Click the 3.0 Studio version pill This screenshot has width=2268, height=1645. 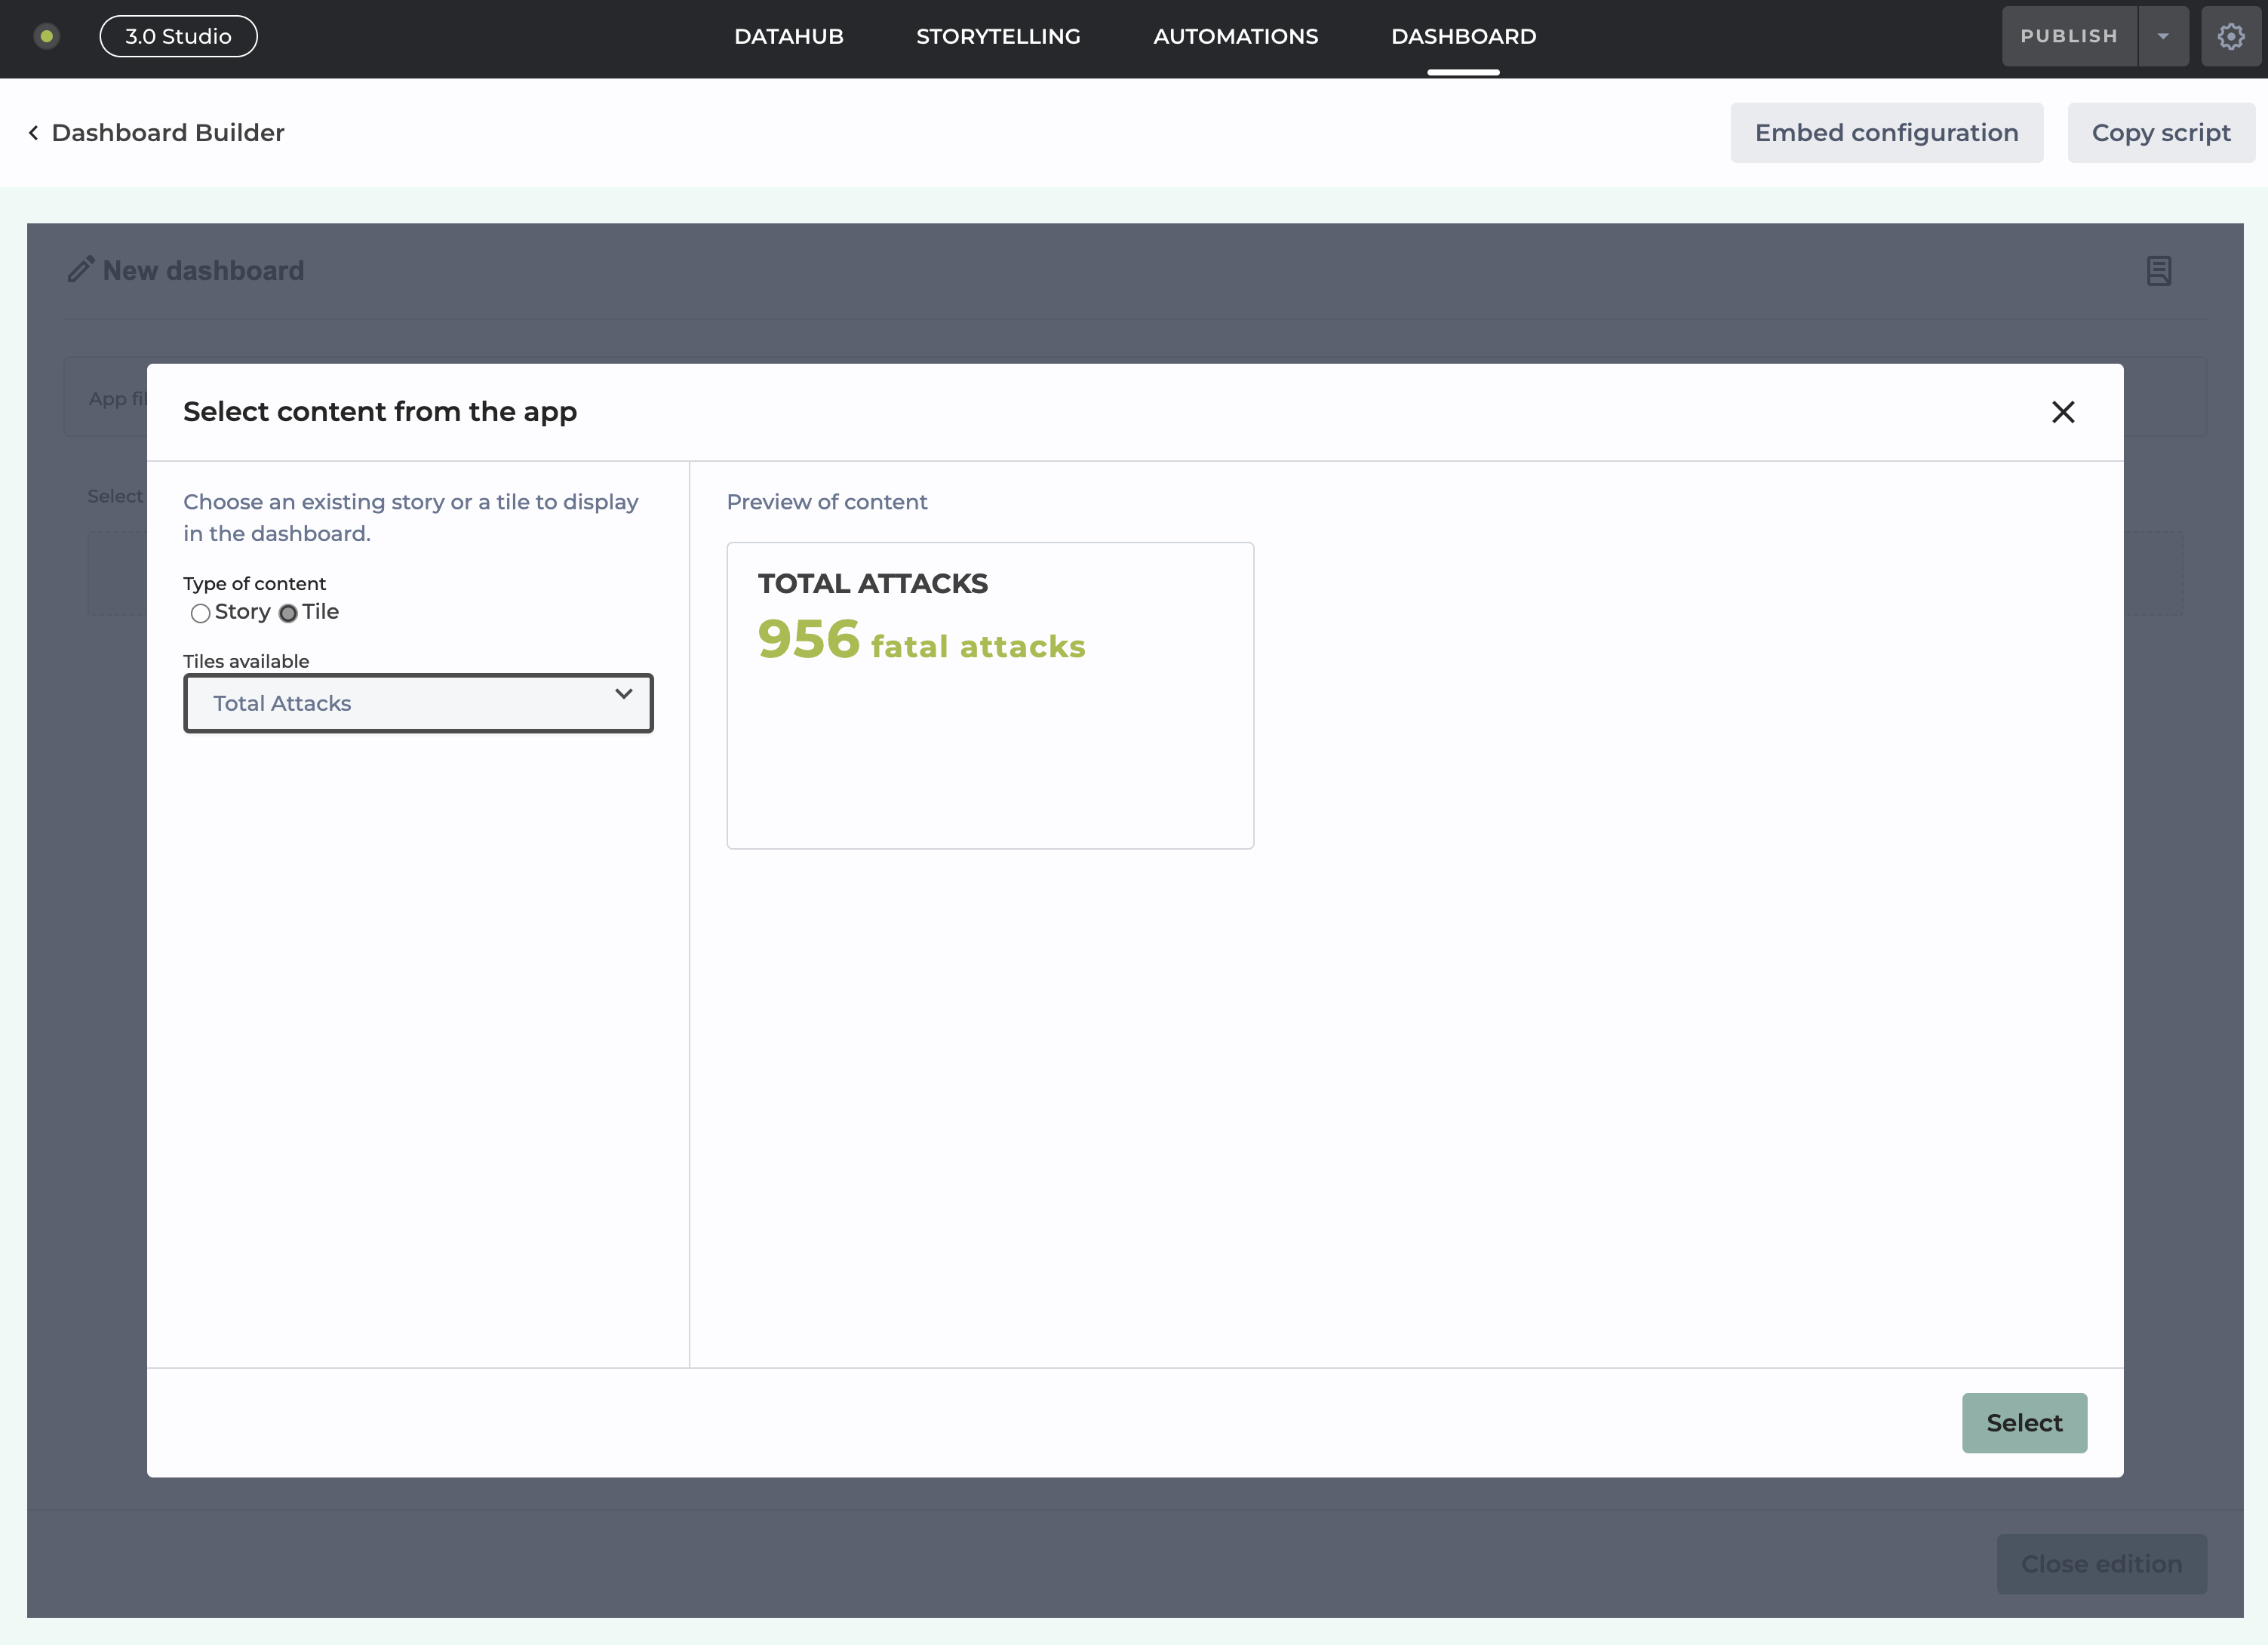tap(178, 37)
